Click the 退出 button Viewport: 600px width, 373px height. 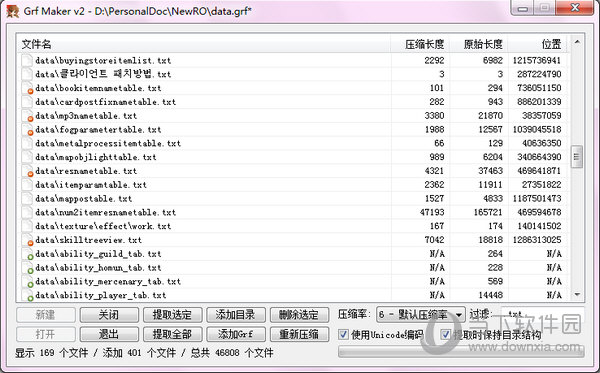click(109, 334)
